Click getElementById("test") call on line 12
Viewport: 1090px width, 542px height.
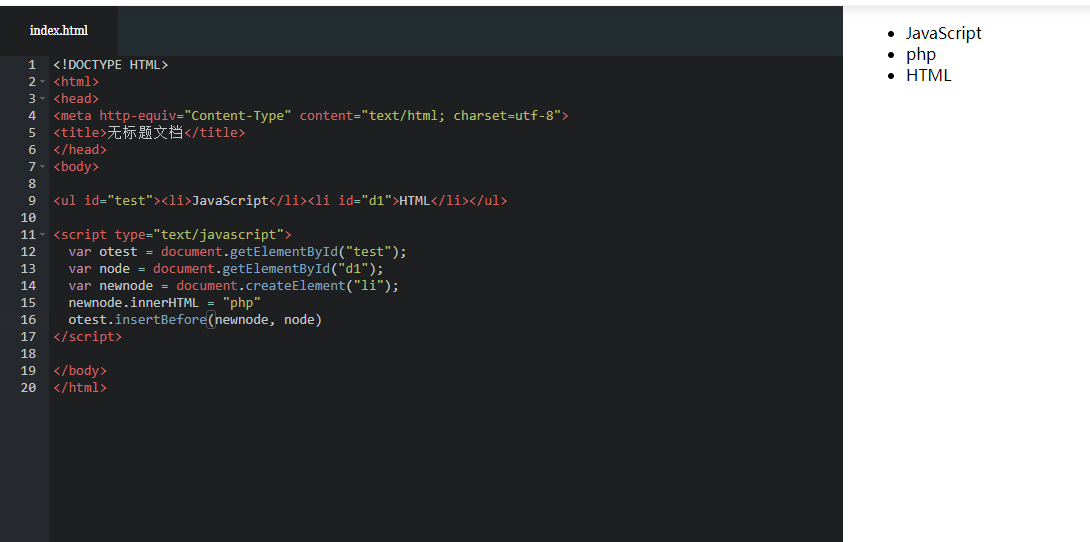315,252
